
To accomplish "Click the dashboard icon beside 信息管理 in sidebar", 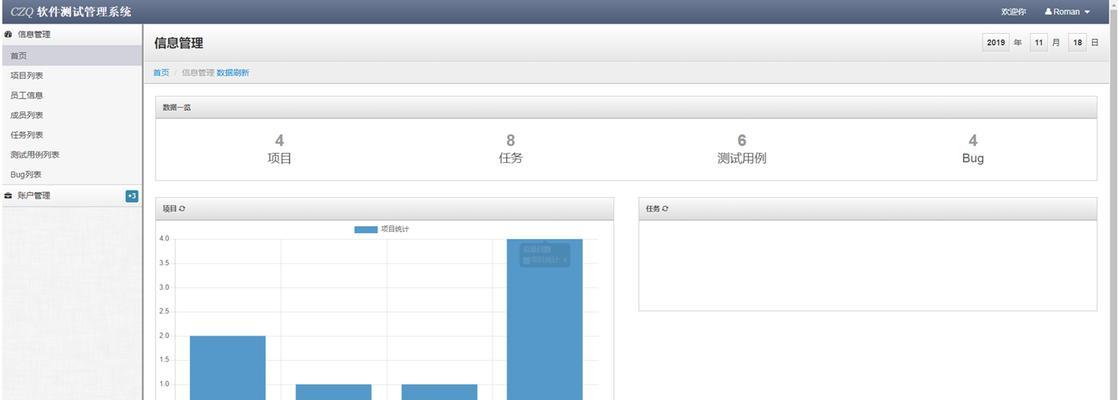I will [8, 34].
